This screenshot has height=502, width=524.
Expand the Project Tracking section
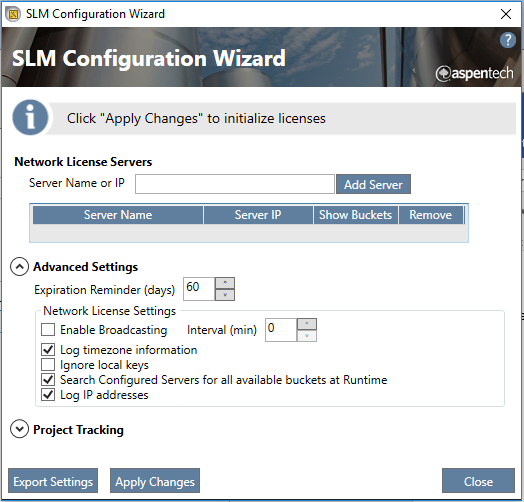(19, 429)
